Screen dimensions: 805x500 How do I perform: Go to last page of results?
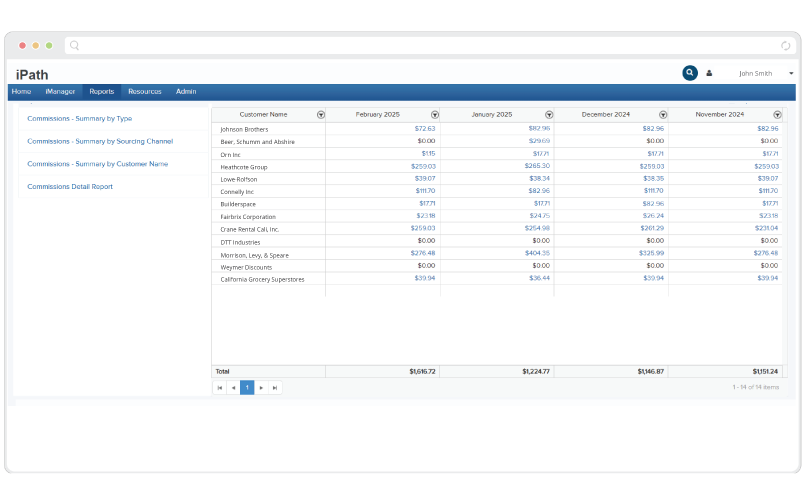pyautogui.click(x=275, y=387)
